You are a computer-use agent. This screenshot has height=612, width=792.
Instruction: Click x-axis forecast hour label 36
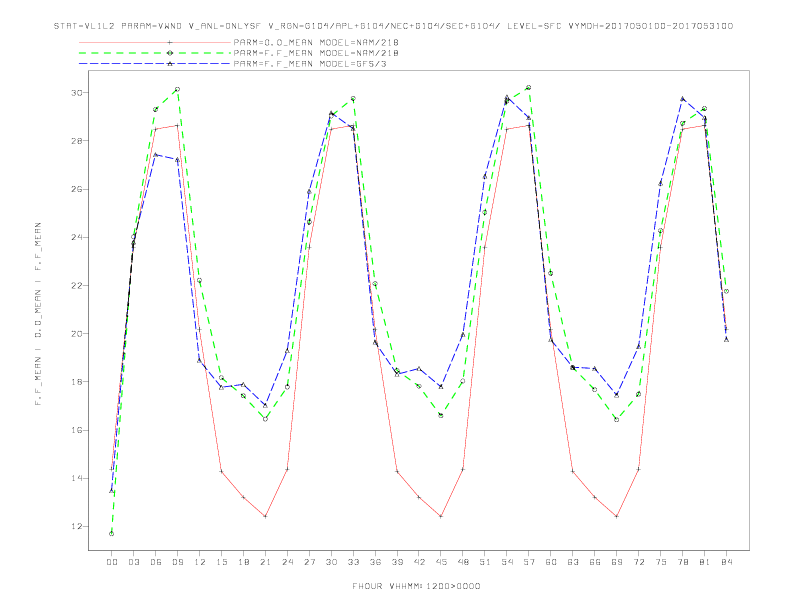pos(375,562)
